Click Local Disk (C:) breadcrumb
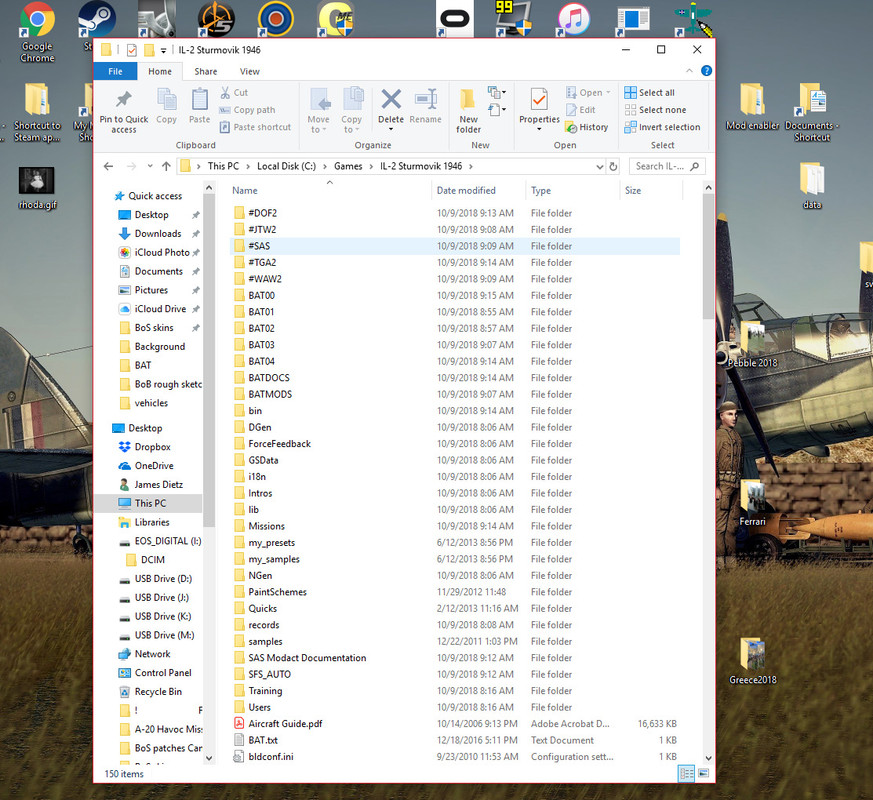The height and width of the screenshot is (800, 873). point(286,166)
